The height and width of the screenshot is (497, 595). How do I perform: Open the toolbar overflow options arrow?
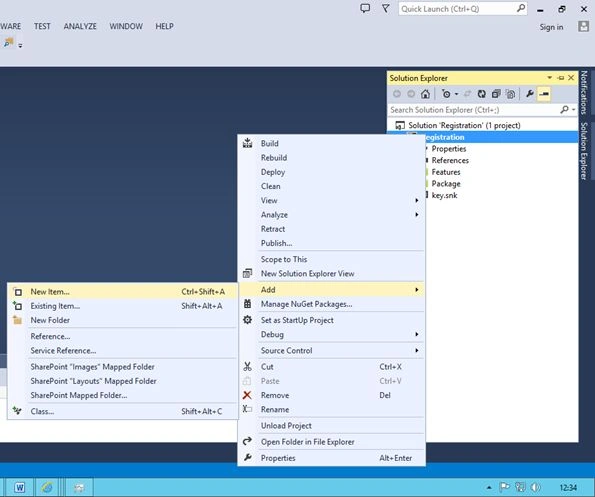pos(20,46)
